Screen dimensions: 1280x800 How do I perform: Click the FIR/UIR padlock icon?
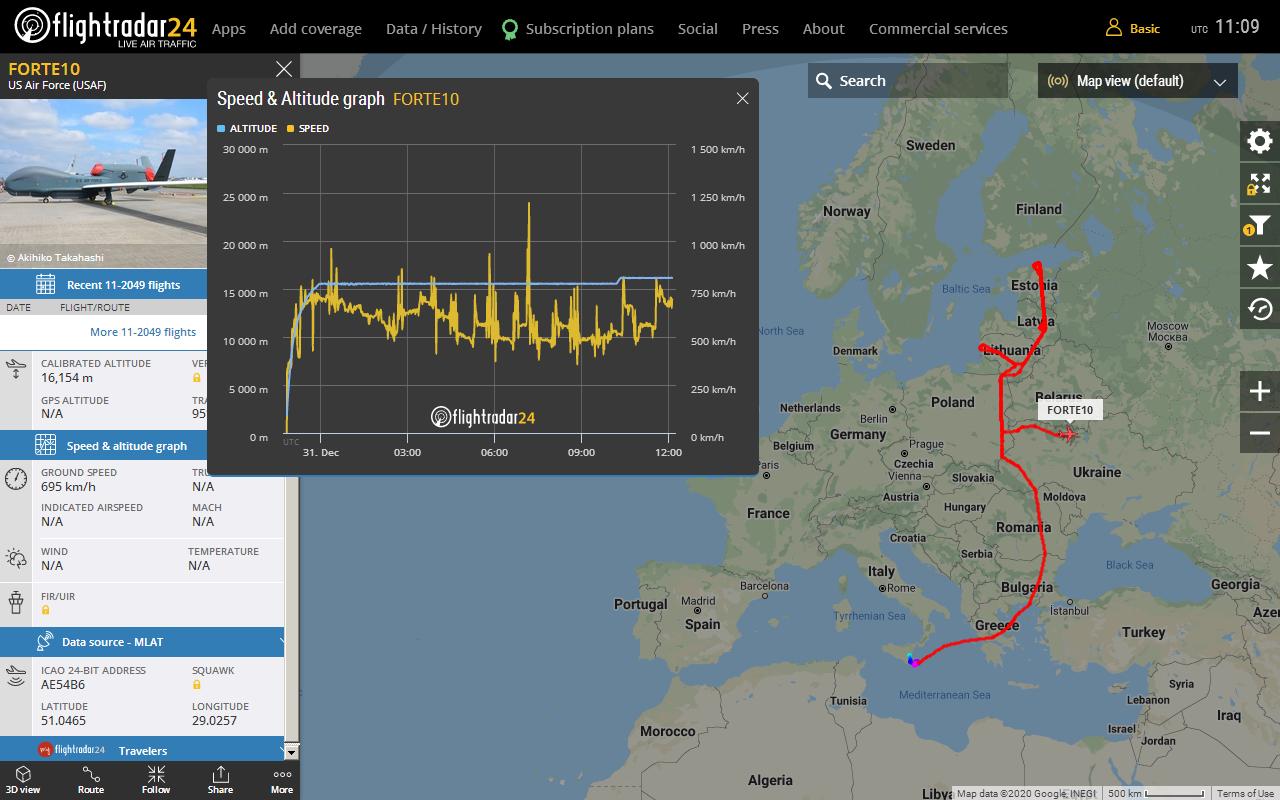[x=46, y=610]
